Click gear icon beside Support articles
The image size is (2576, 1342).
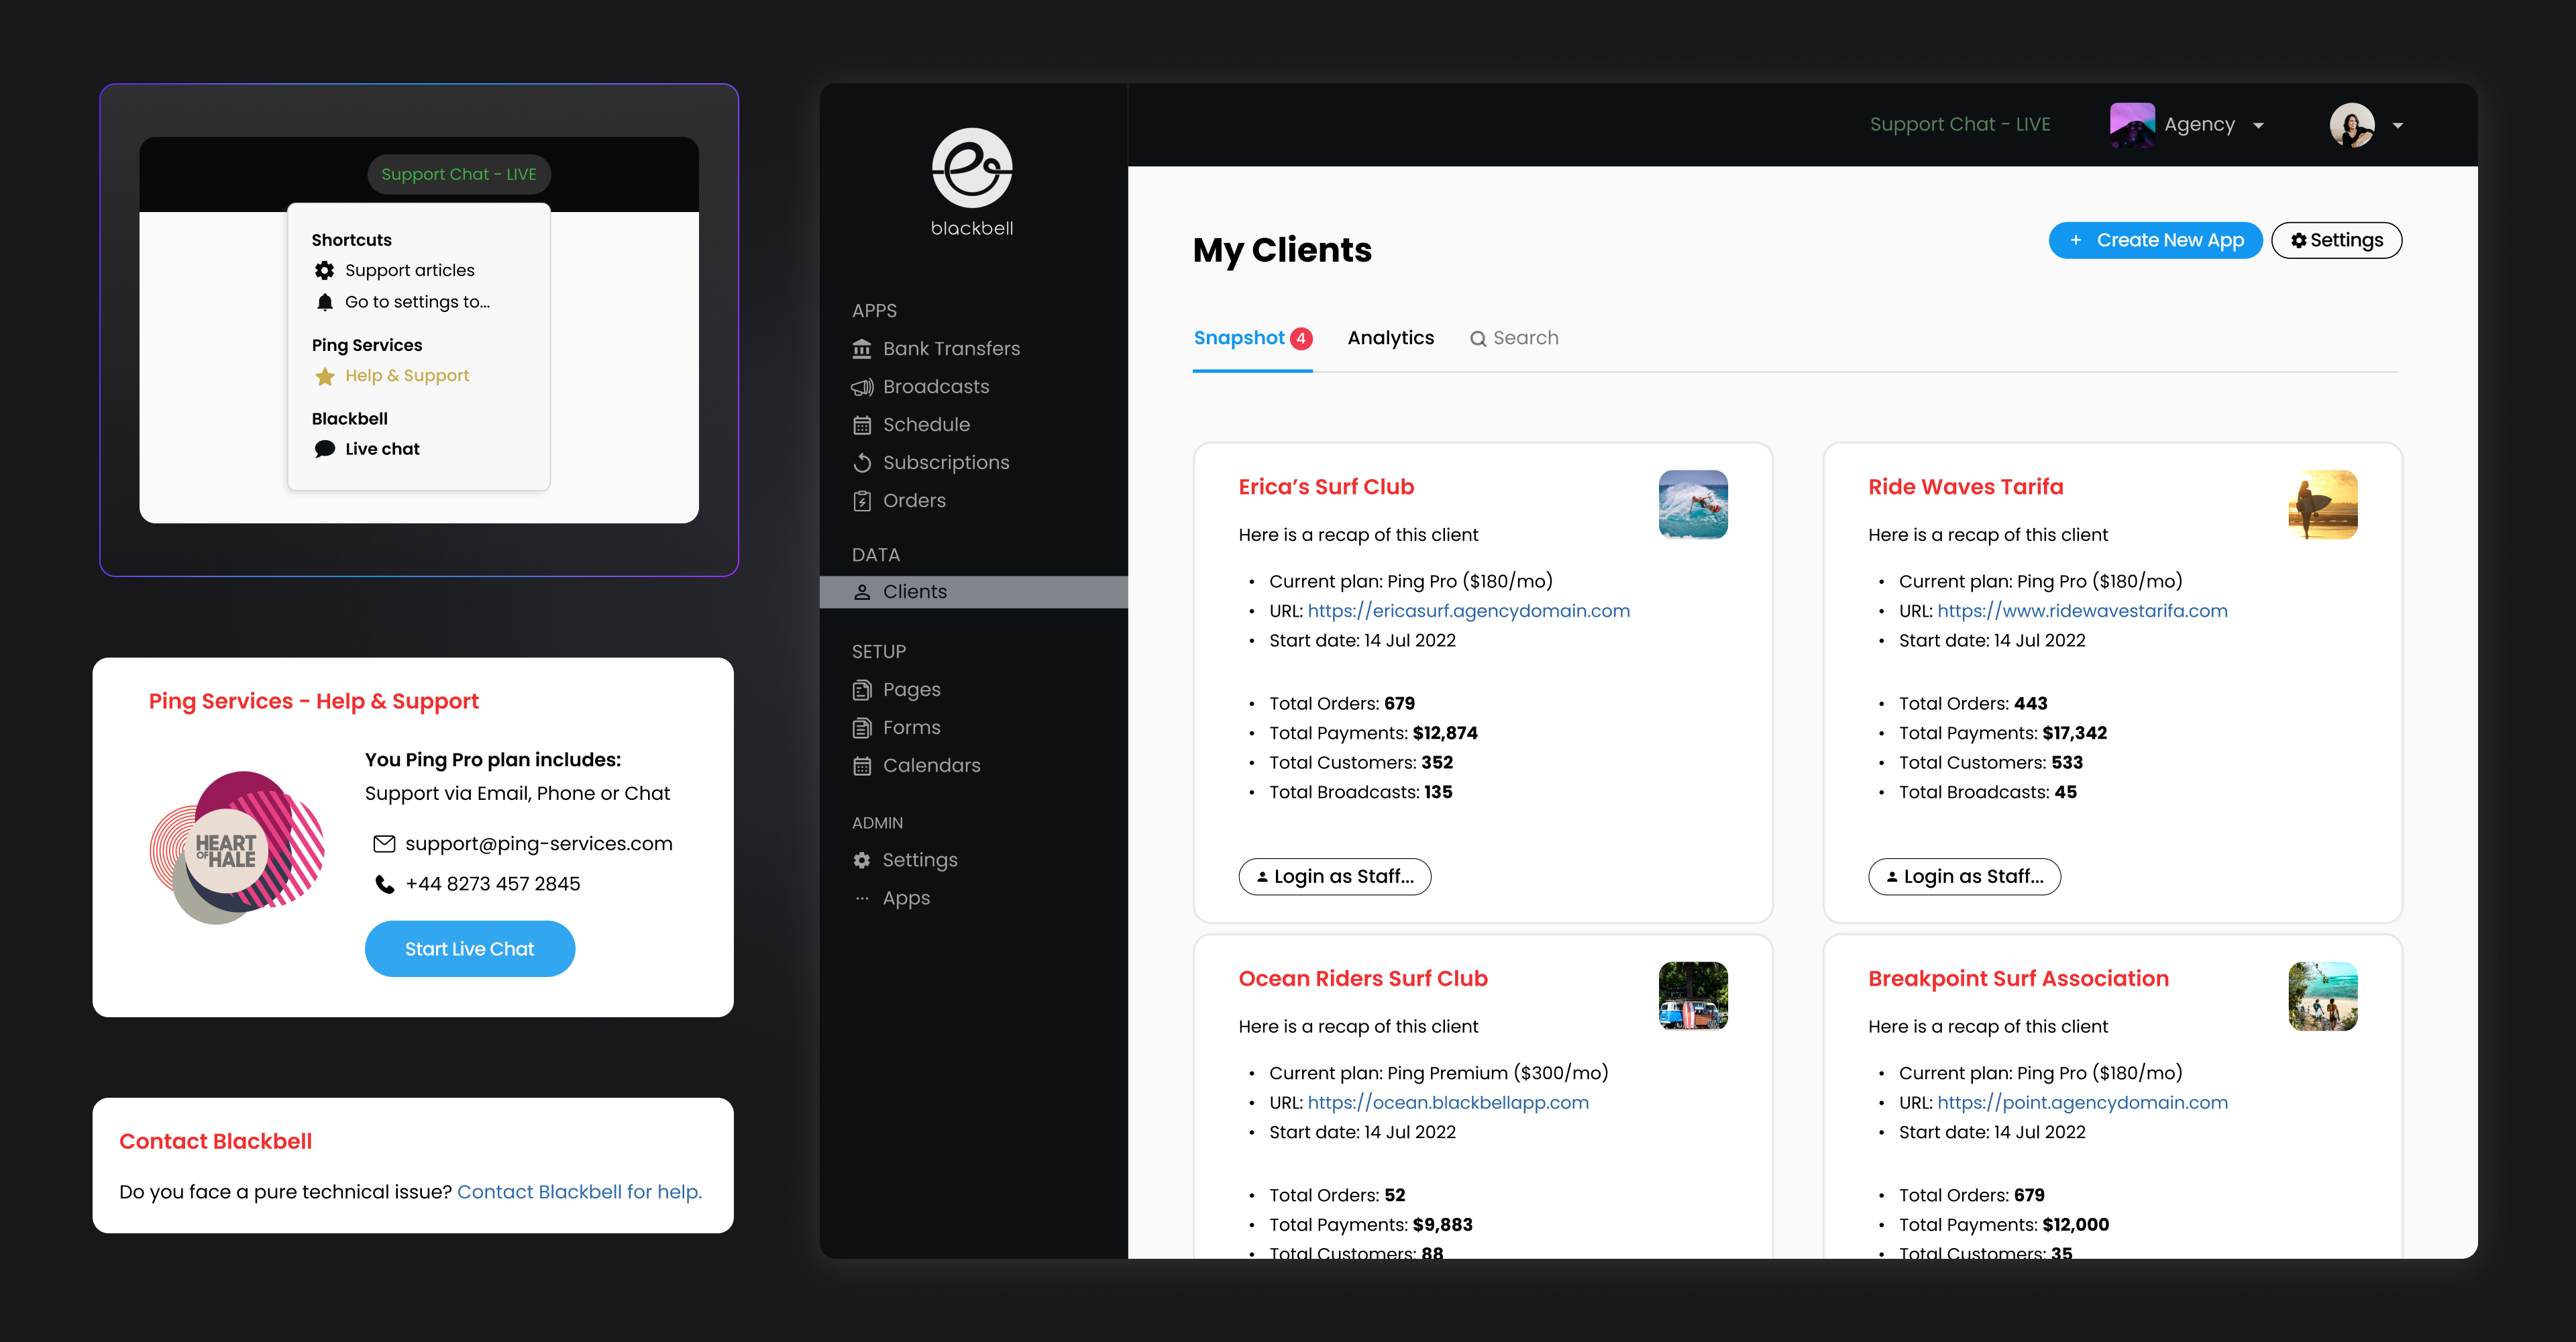click(324, 270)
